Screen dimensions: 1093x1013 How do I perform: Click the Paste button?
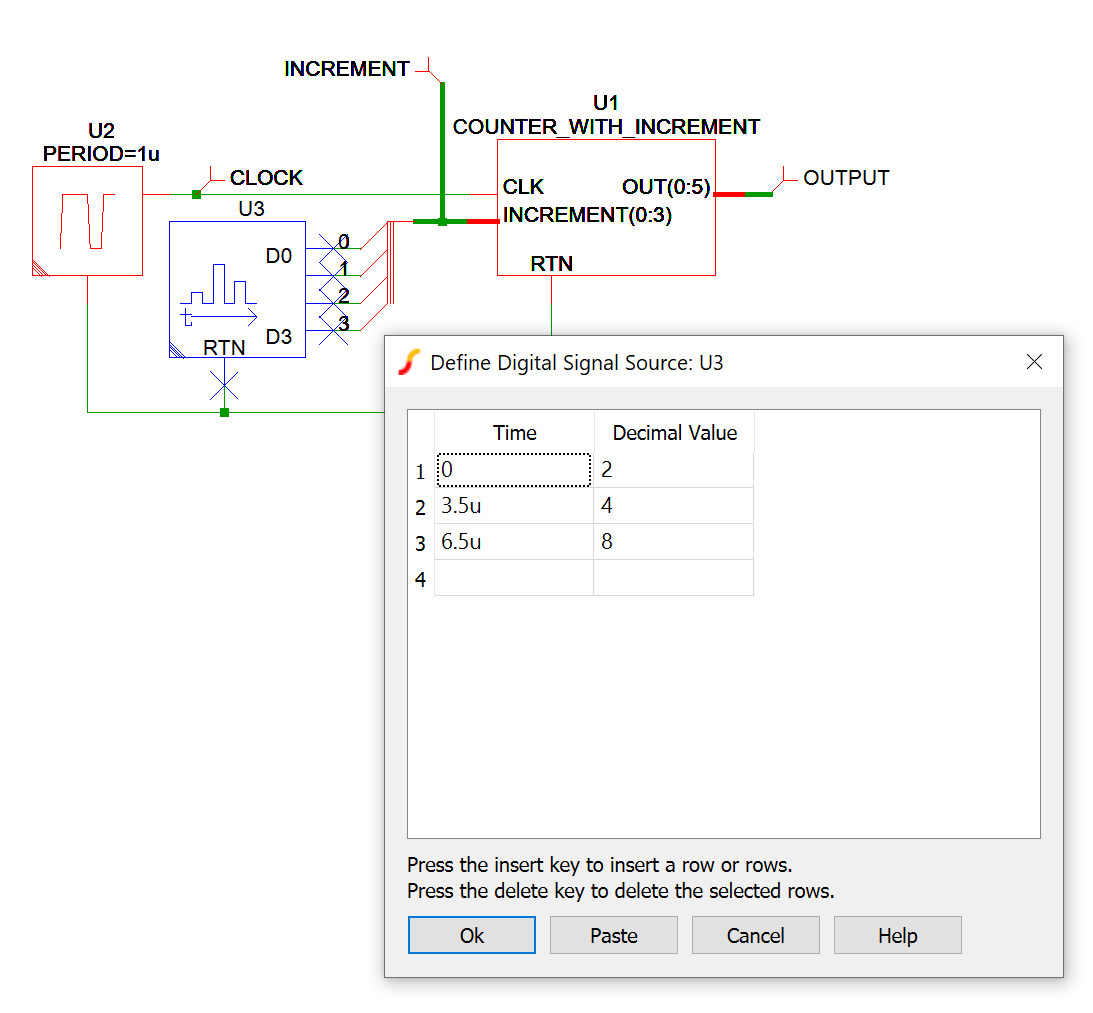pyautogui.click(x=613, y=935)
